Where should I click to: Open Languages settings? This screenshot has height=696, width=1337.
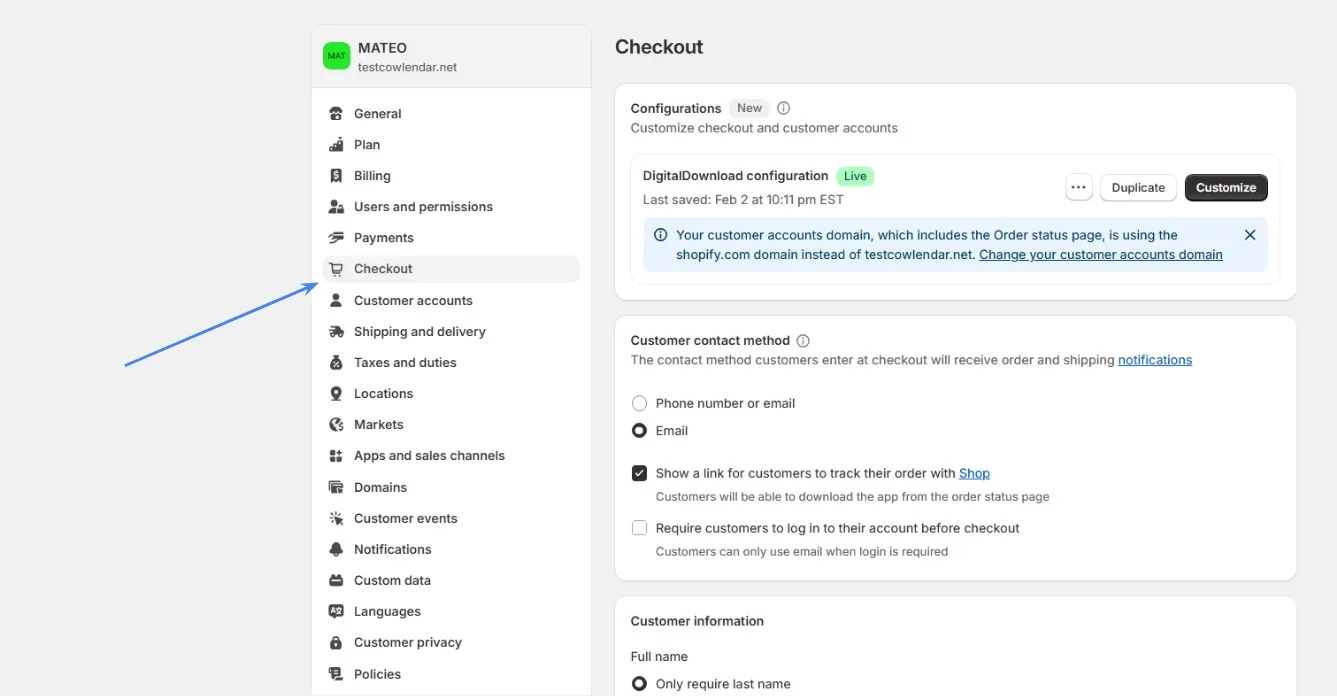pos(451,612)
